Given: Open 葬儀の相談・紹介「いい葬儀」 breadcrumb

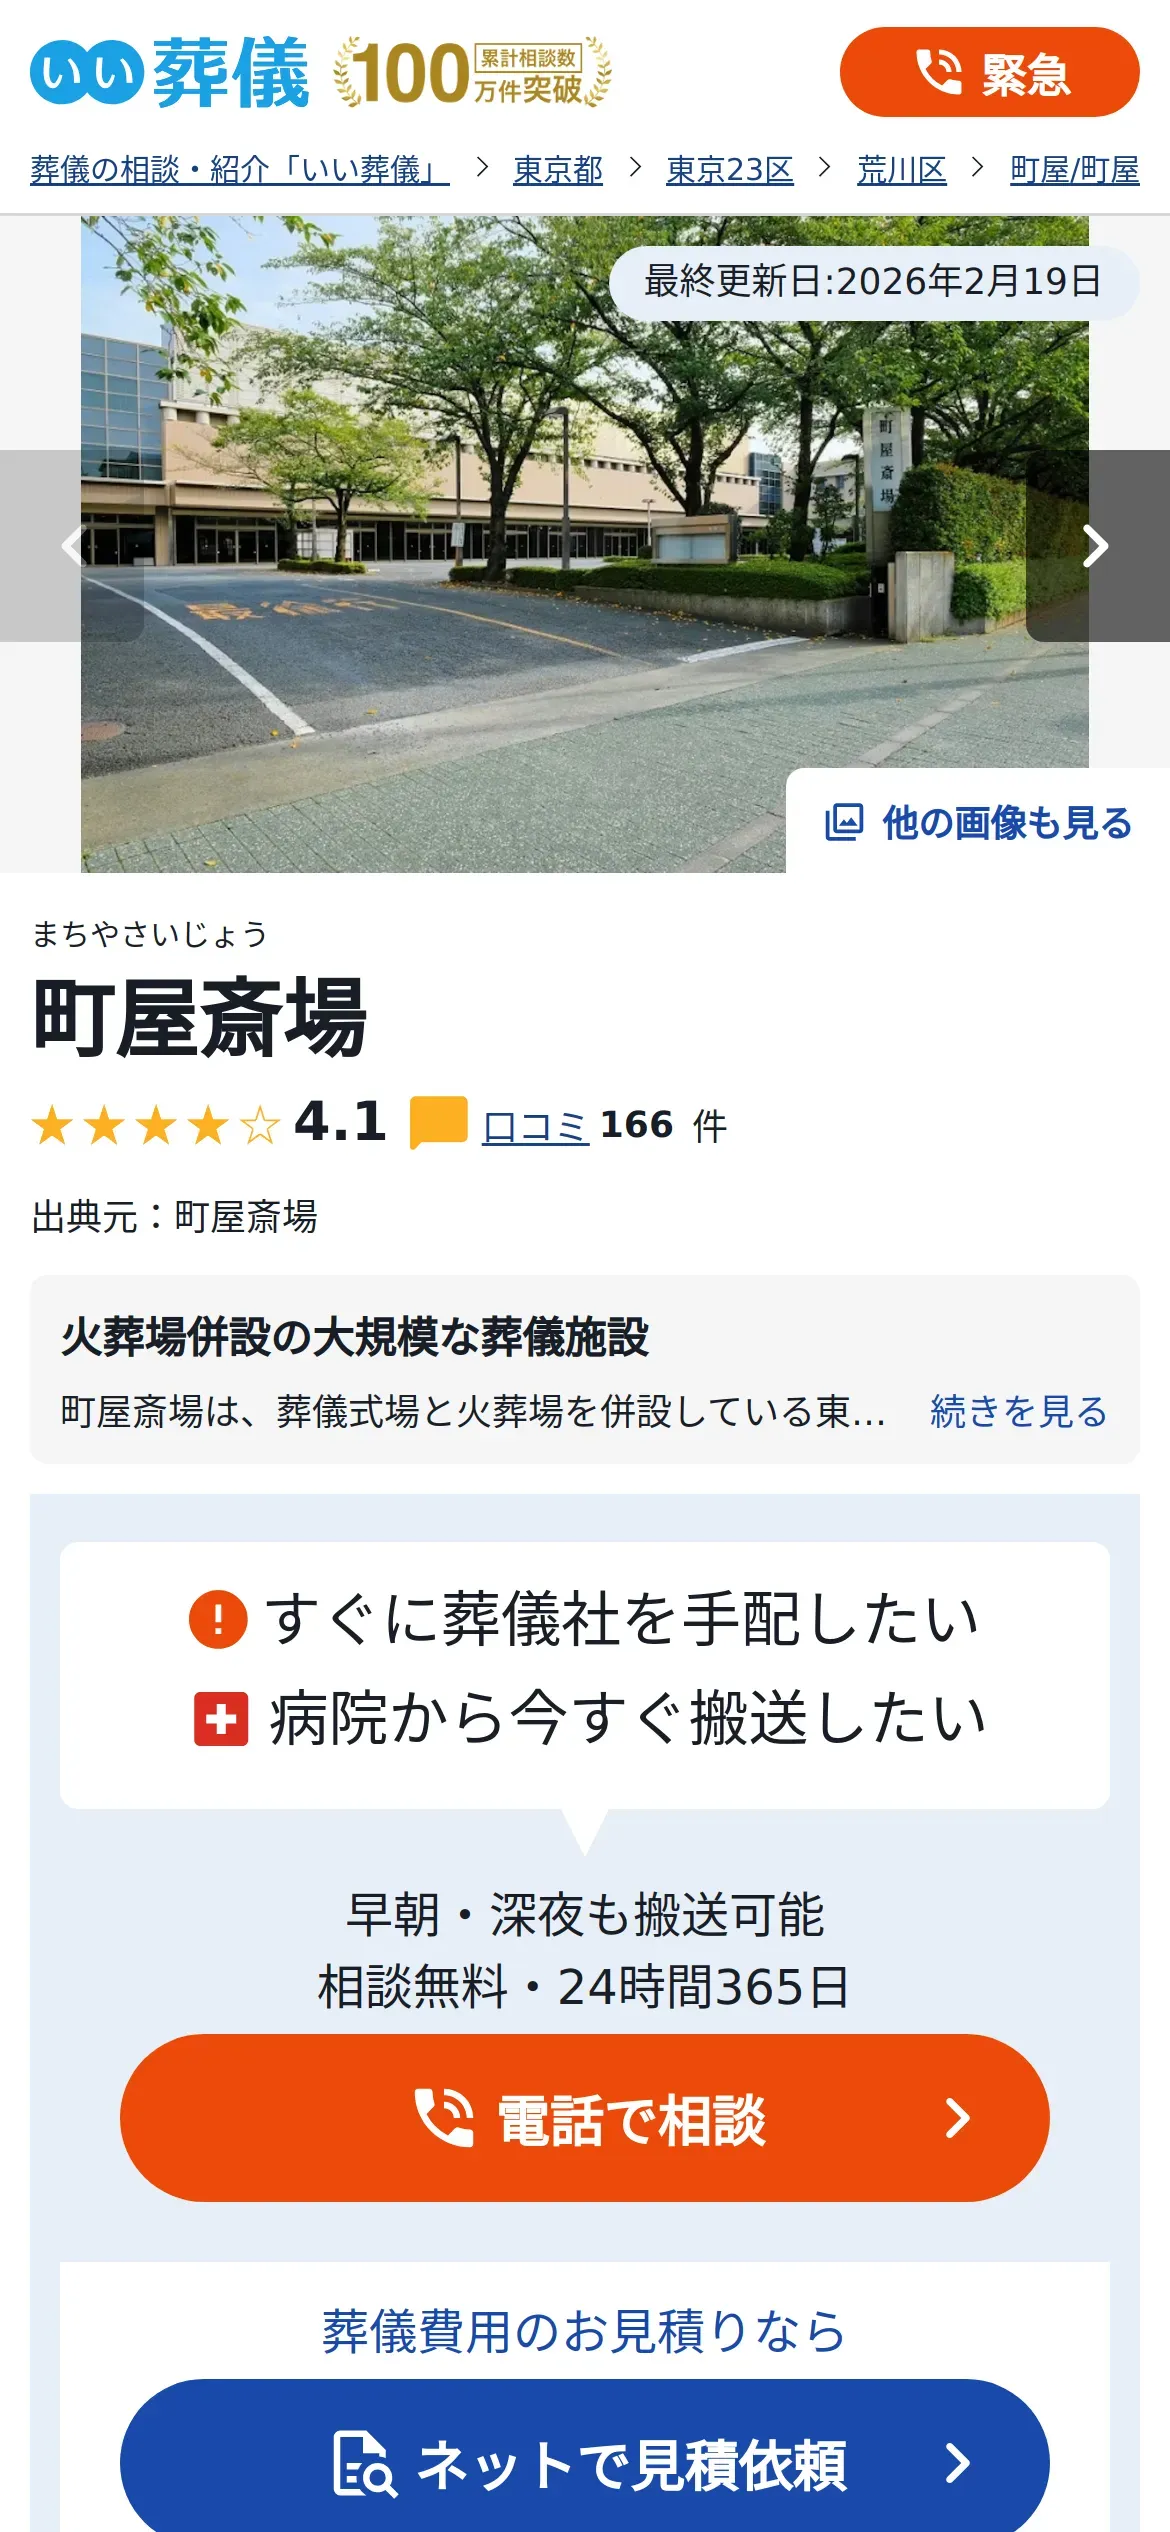Looking at the screenshot, I should (x=240, y=170).
